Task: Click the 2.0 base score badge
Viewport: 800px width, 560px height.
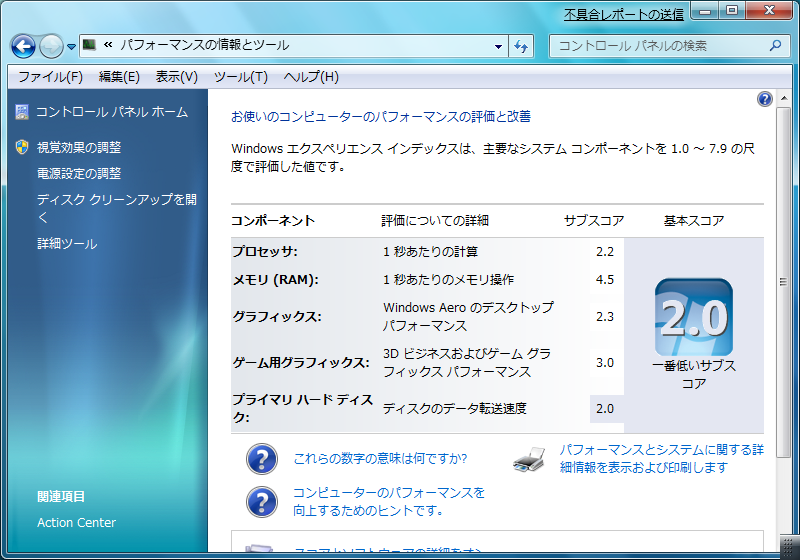Action: tap(694, 317)
